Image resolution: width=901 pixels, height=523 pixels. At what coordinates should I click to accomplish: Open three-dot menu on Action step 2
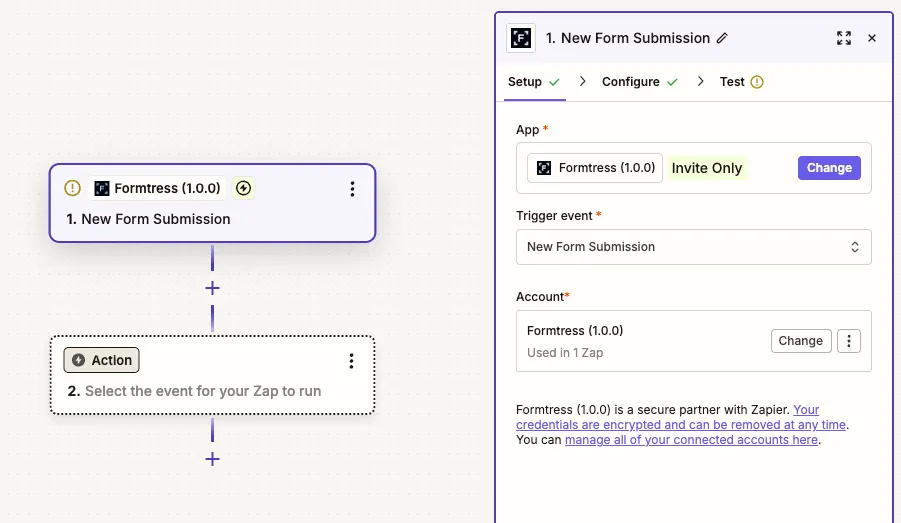click(x=351, y=361)
